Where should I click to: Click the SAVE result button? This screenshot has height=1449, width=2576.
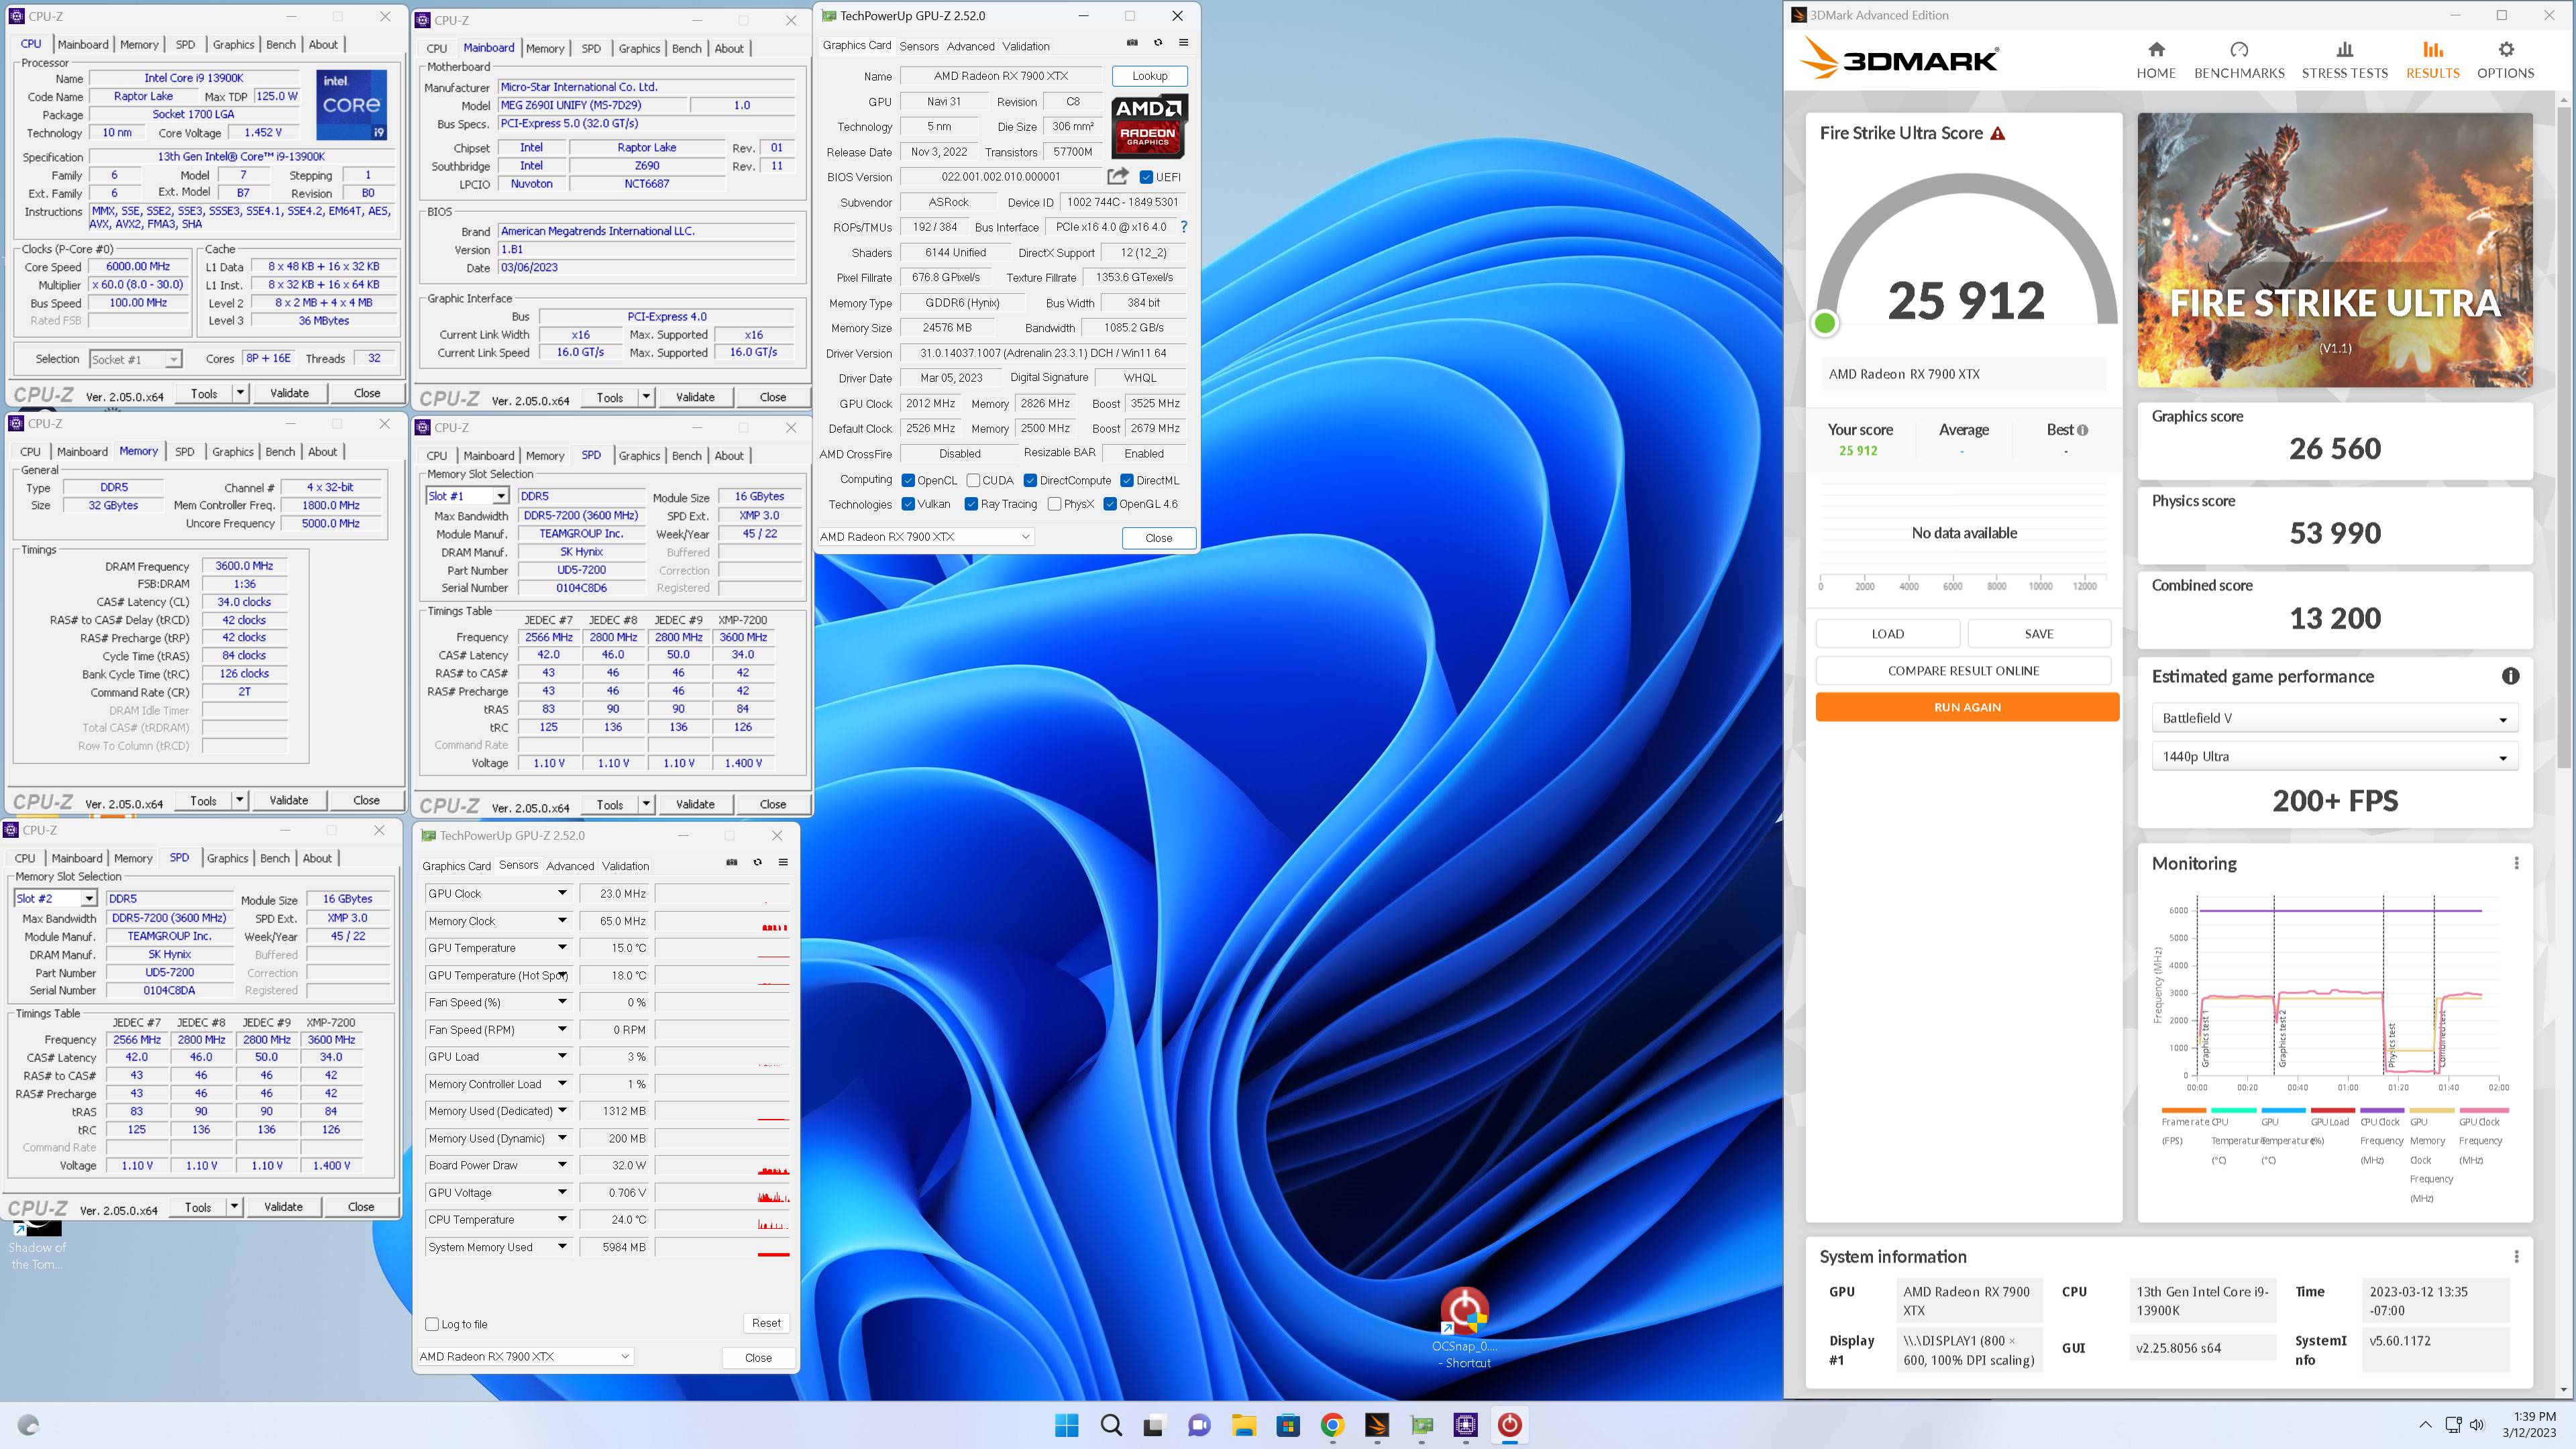pyautogui.click(x=2039, y=634)
